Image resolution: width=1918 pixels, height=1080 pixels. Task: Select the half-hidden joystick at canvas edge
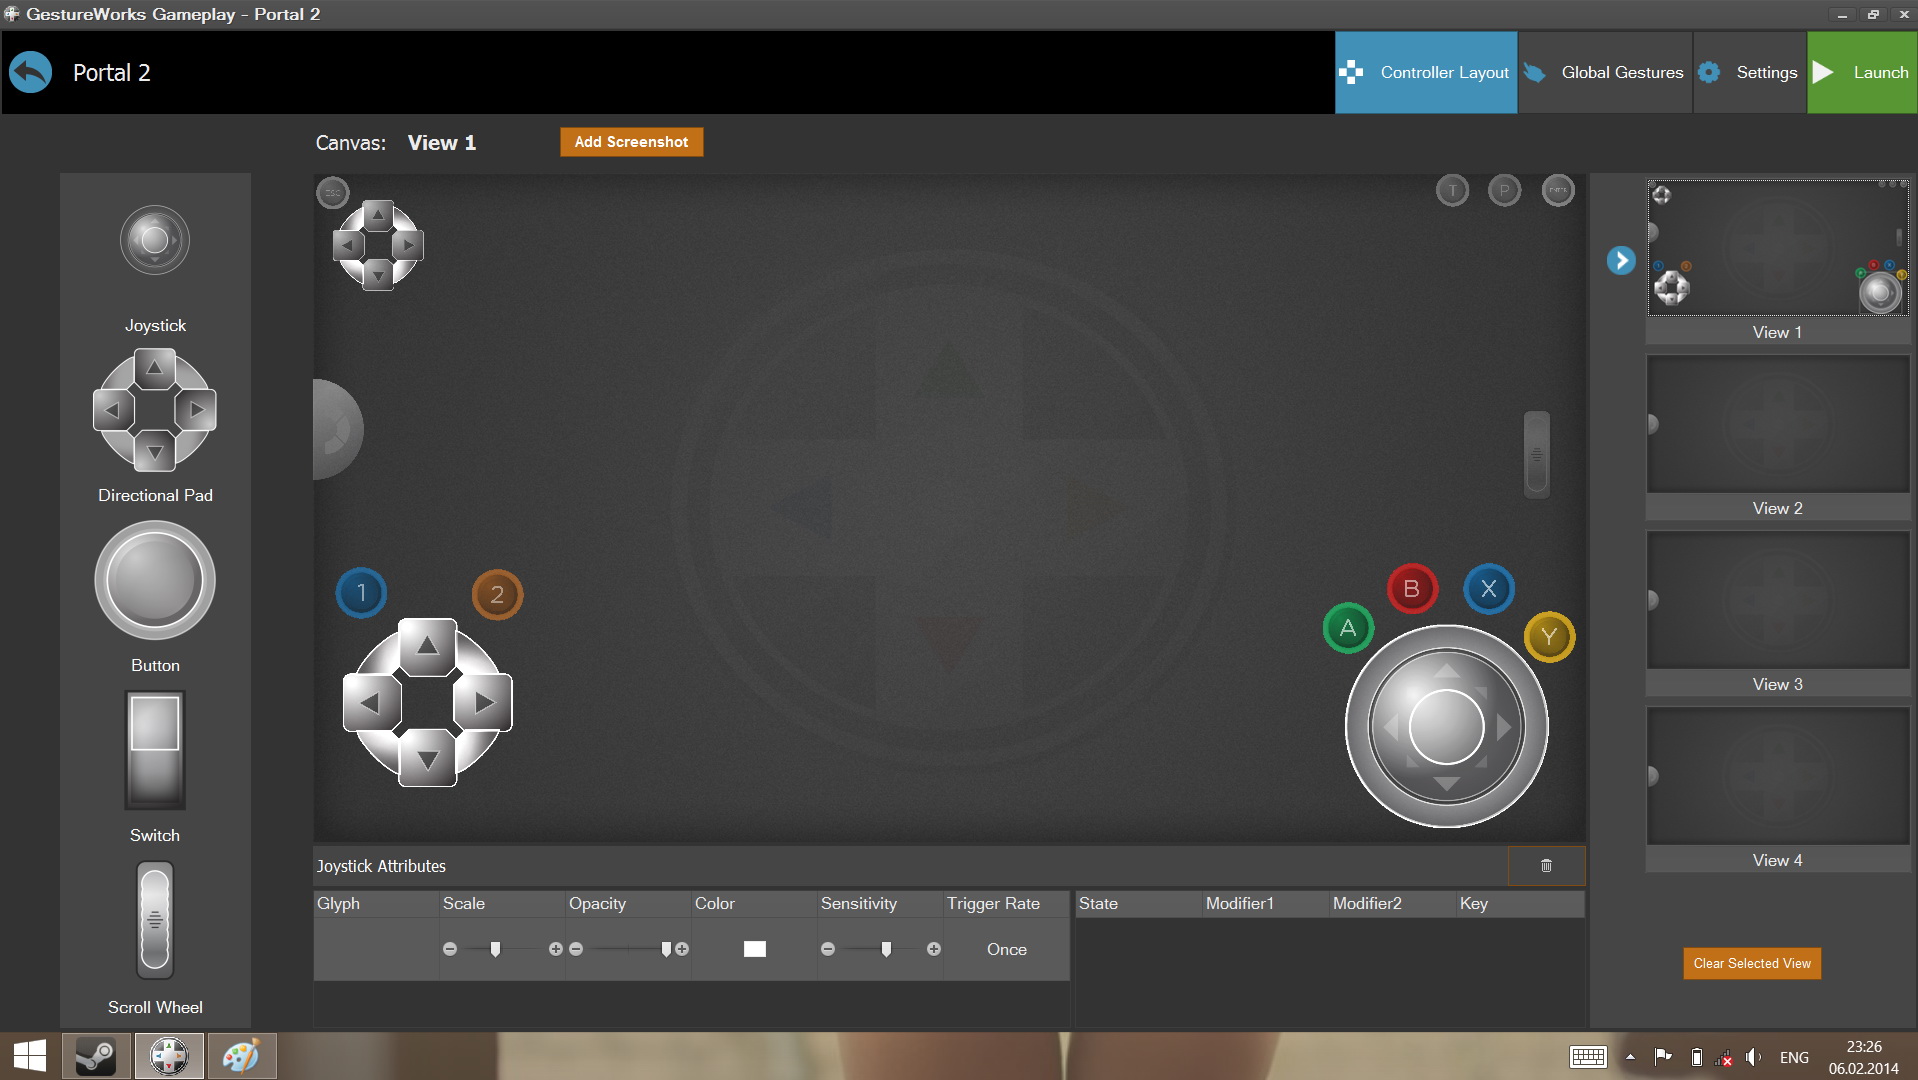point(338,429)
